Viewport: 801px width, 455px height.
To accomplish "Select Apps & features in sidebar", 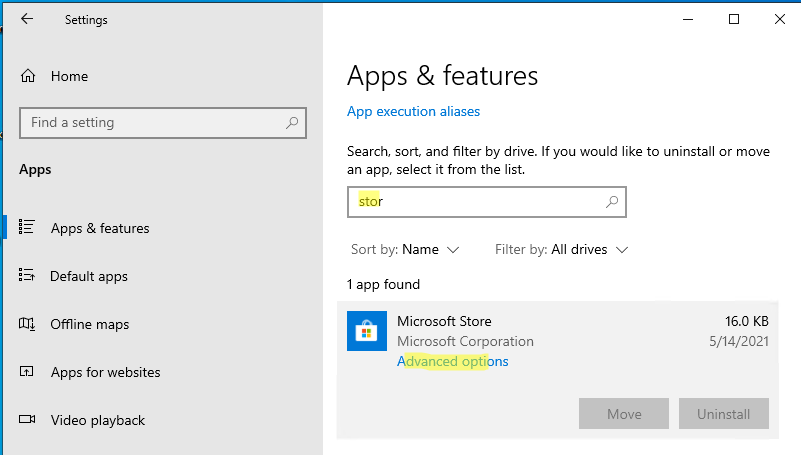I will [x=100, y=228].
